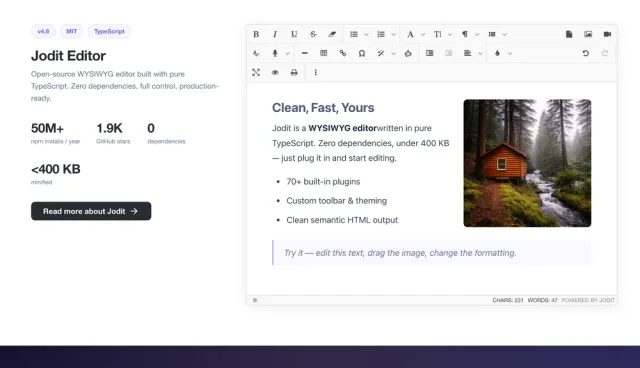Click the Try it blockquote text
640x368 pixels.
pyautogui.click(x=400, y=253)
